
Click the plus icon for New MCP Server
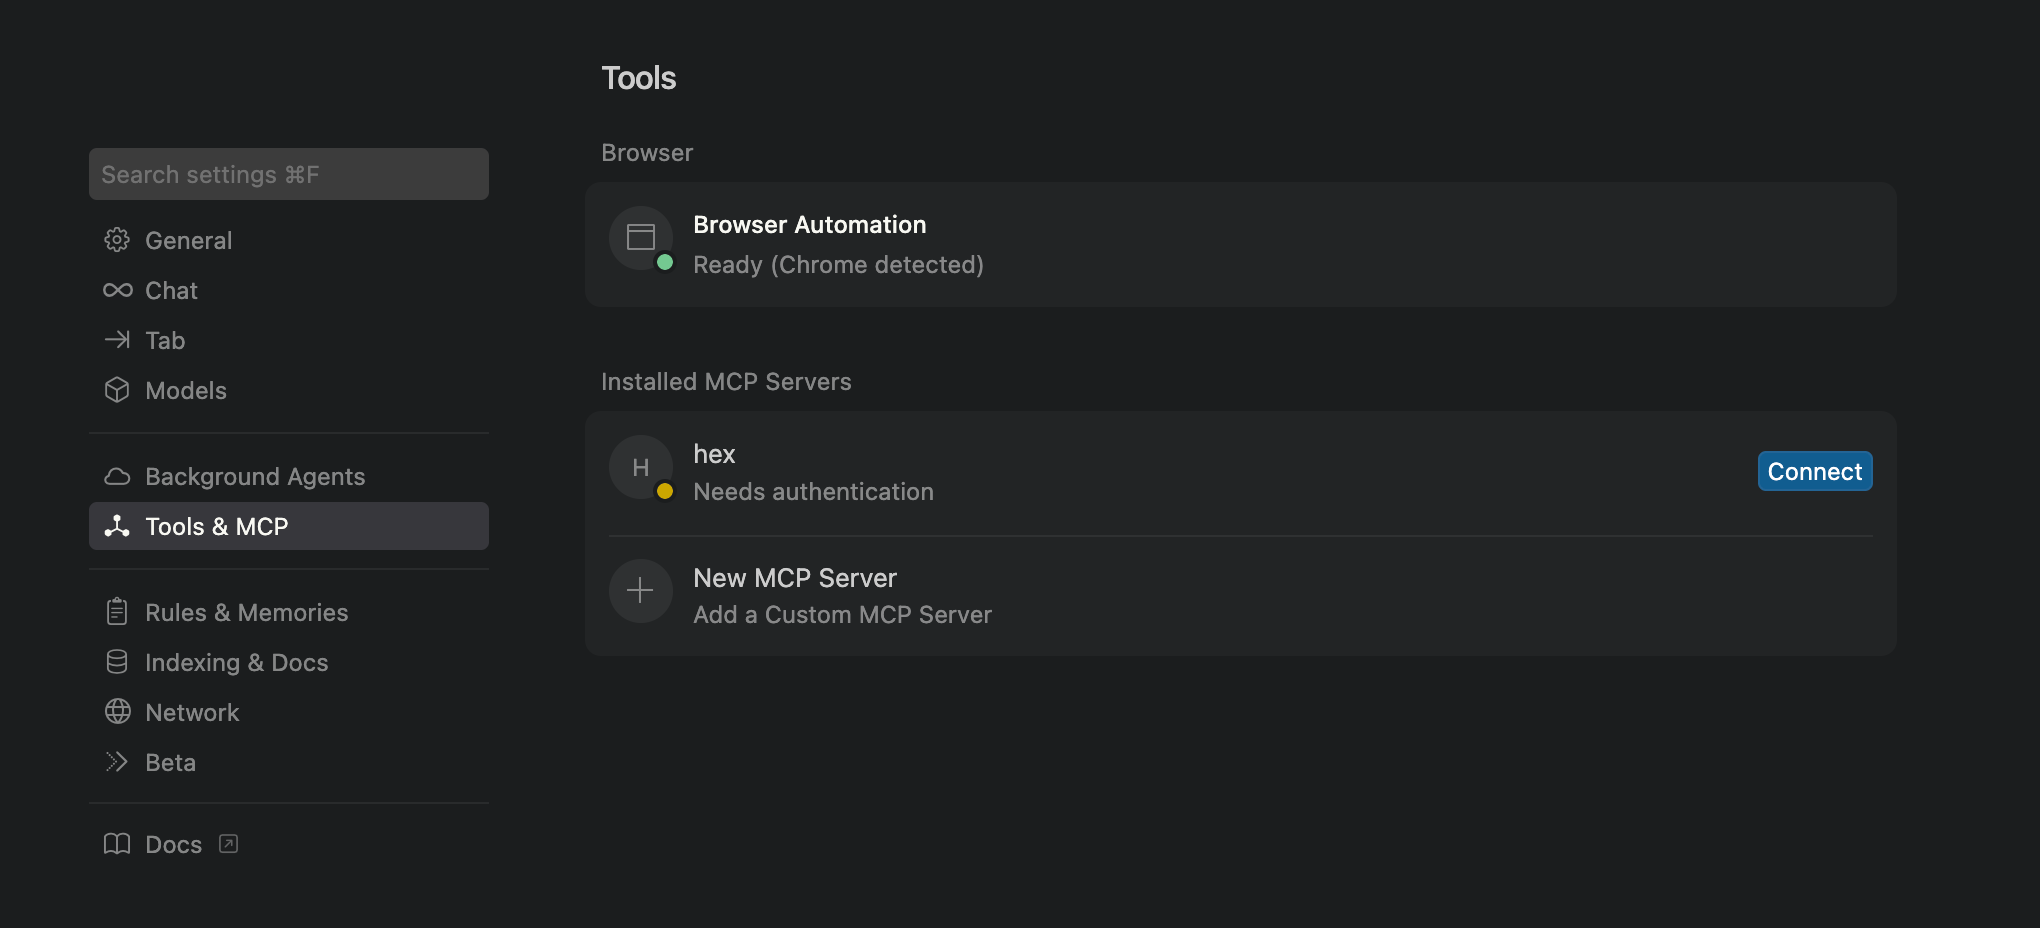[640, 590]
